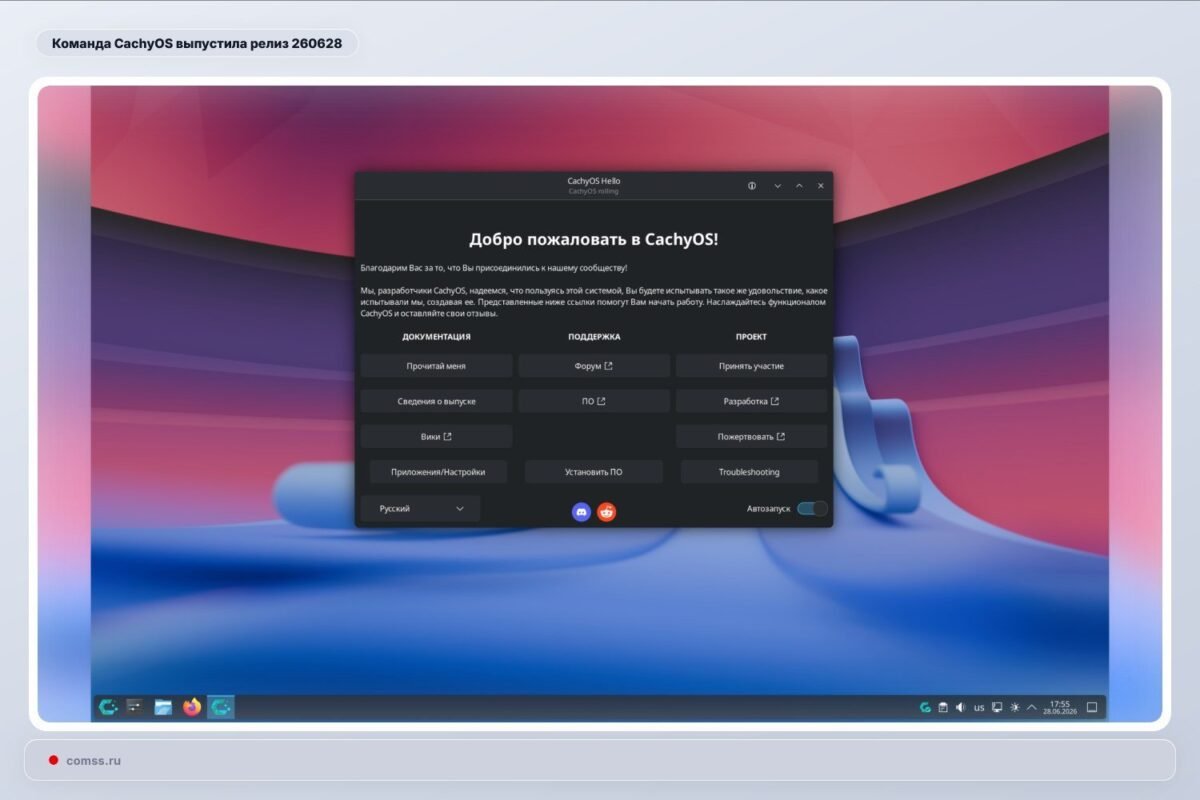Viewport: 1200px width, 800px height.
Task: Click the Пожертвовать external link button
Action: [751, 436]
